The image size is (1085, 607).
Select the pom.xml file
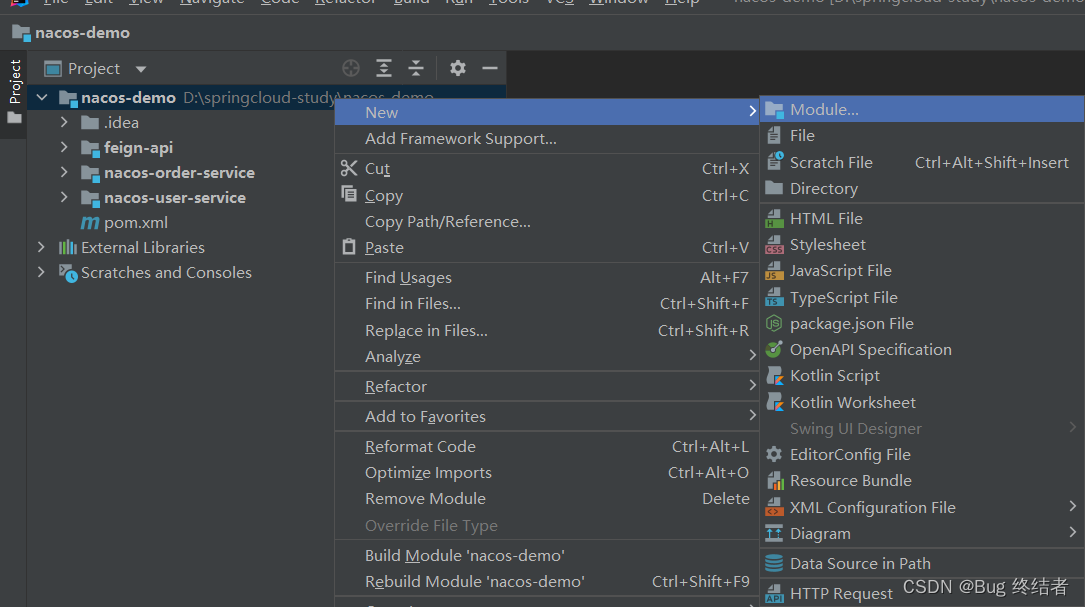pos(136,223)
